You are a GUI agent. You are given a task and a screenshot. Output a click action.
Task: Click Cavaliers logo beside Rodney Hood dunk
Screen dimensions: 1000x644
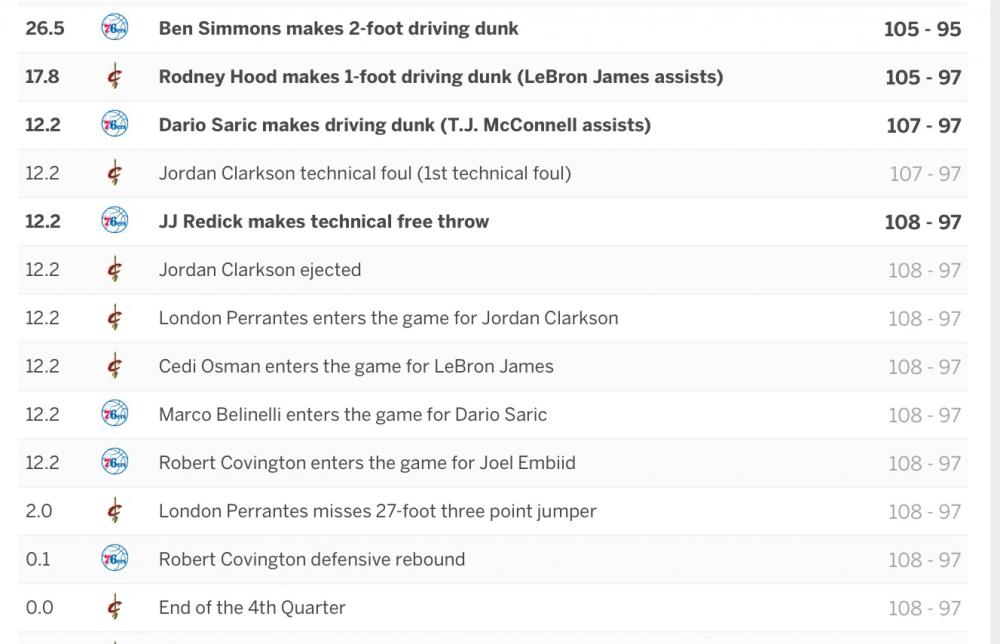(x=115, y=77)
